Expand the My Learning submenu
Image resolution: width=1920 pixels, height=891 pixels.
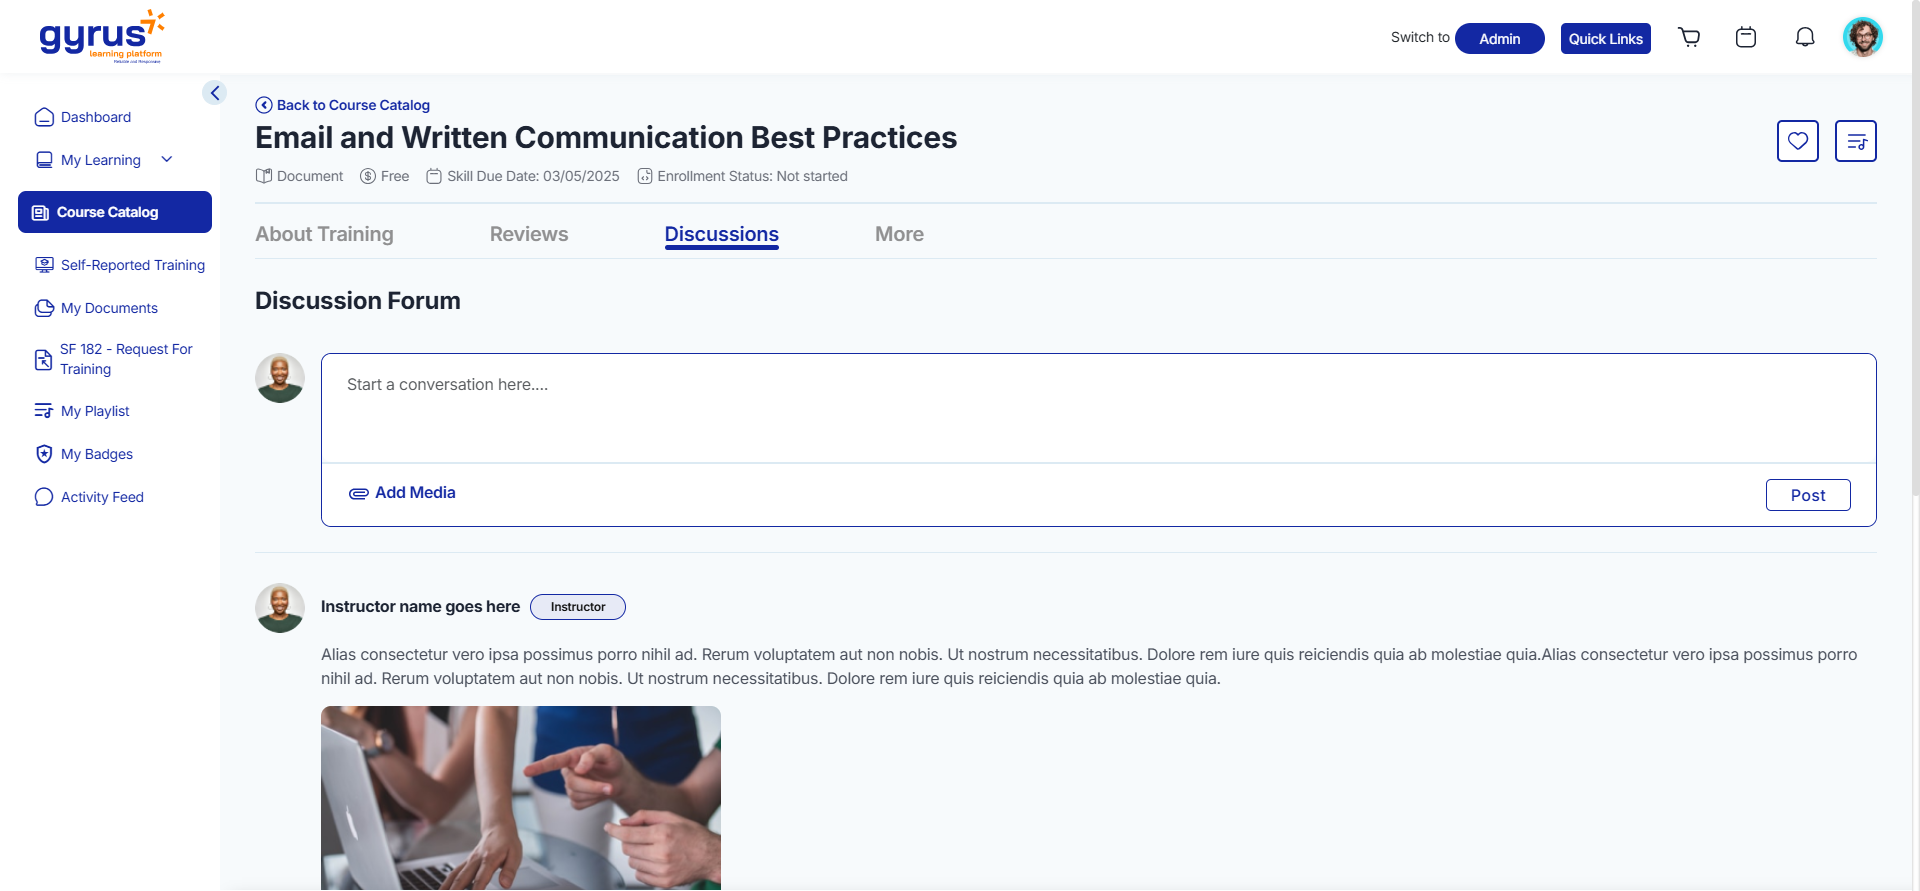pyautogui.click(x=167, y=160)
